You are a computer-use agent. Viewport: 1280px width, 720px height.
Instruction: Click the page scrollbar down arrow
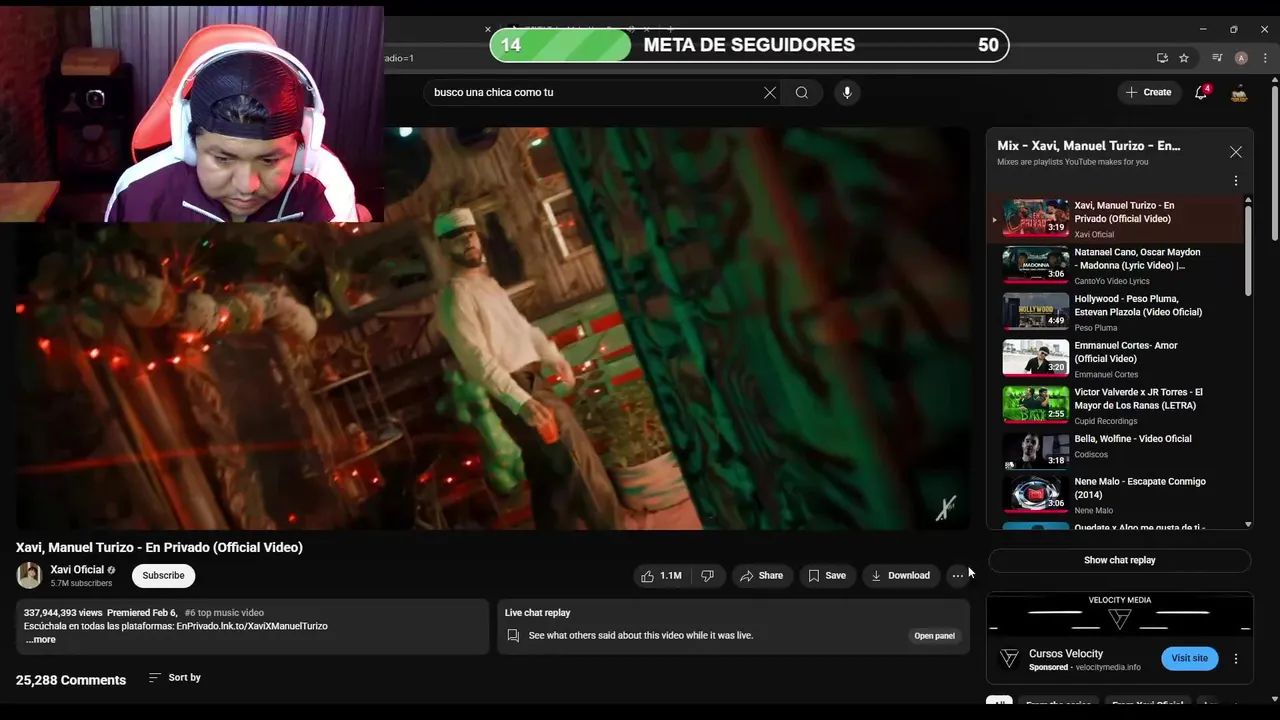pos(1274,699)
